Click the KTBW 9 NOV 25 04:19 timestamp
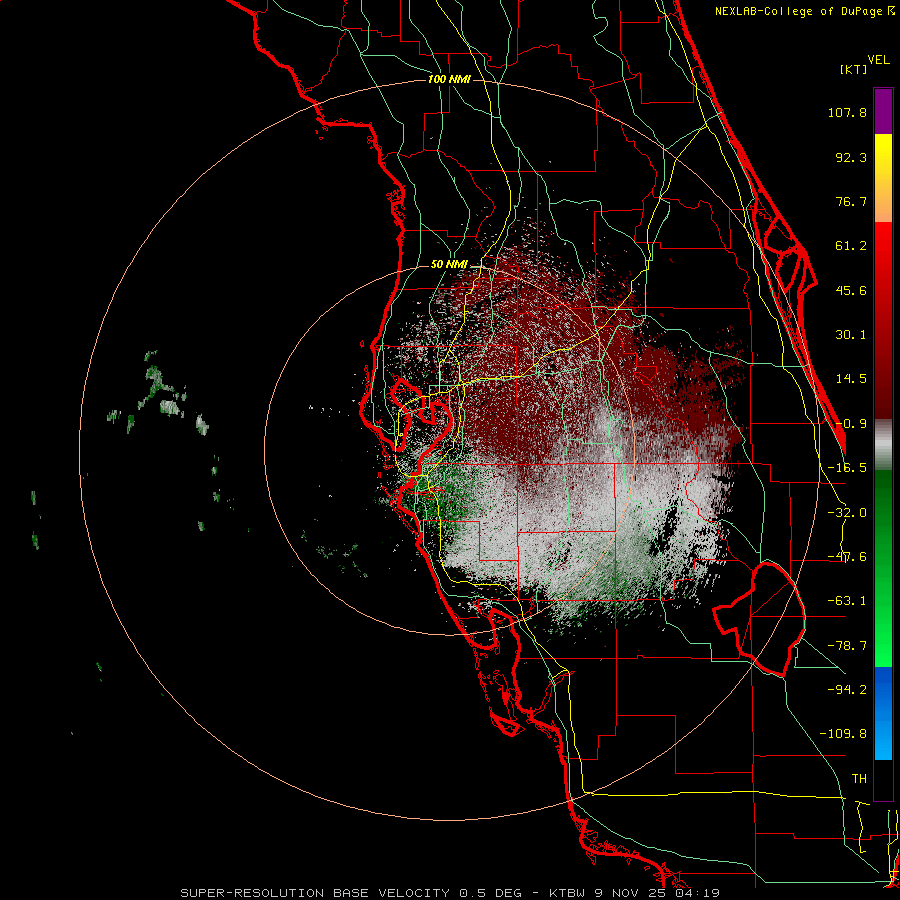The height and width of the screenshot is (900, 900). pos(634,893)
